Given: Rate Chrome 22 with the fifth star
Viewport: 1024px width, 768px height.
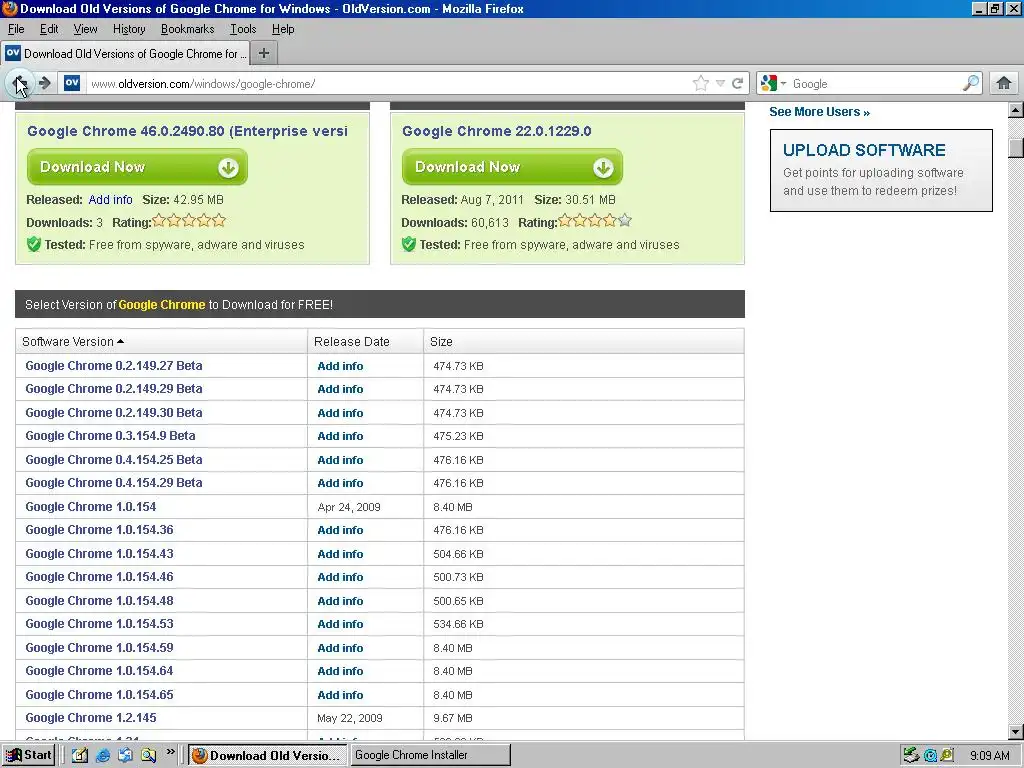Looking at the screenshot, I should click(625, 221).
